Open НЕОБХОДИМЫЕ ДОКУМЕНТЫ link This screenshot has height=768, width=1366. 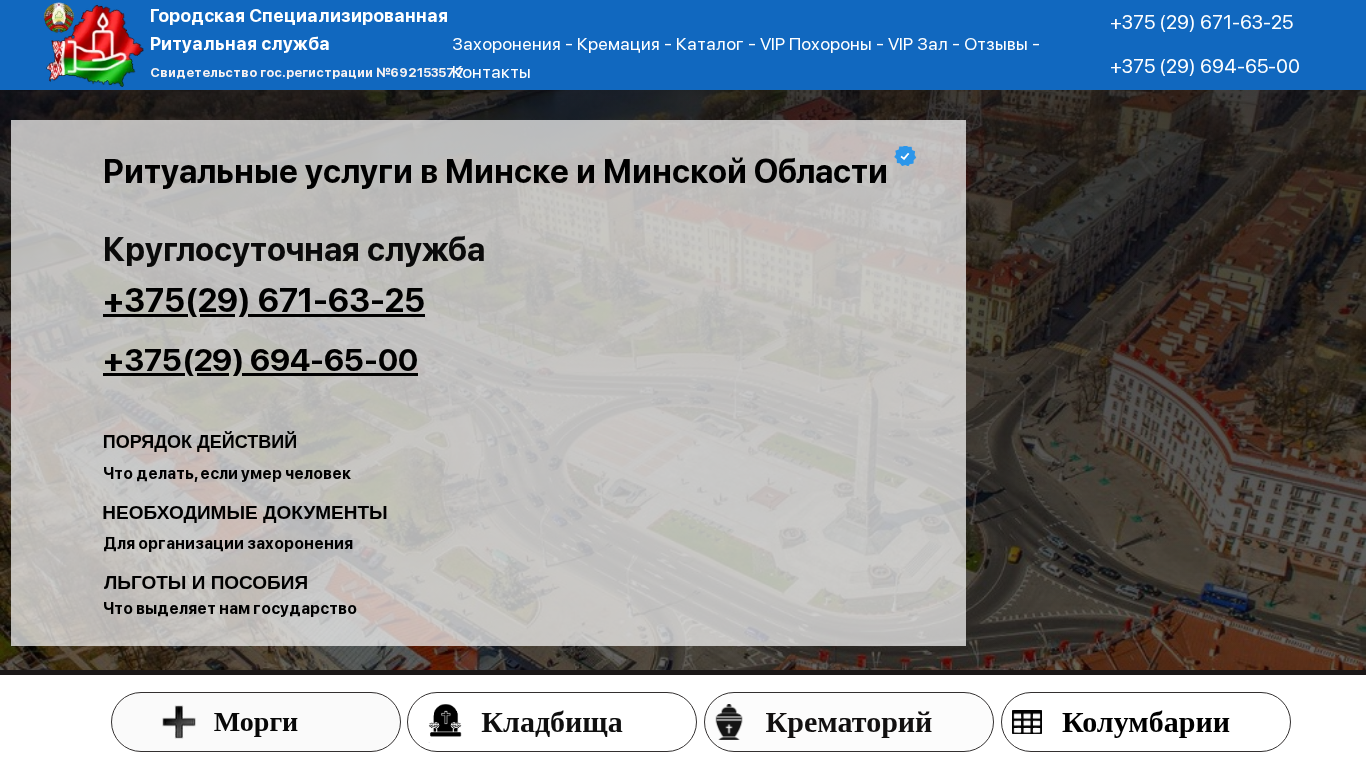[245, 513]
